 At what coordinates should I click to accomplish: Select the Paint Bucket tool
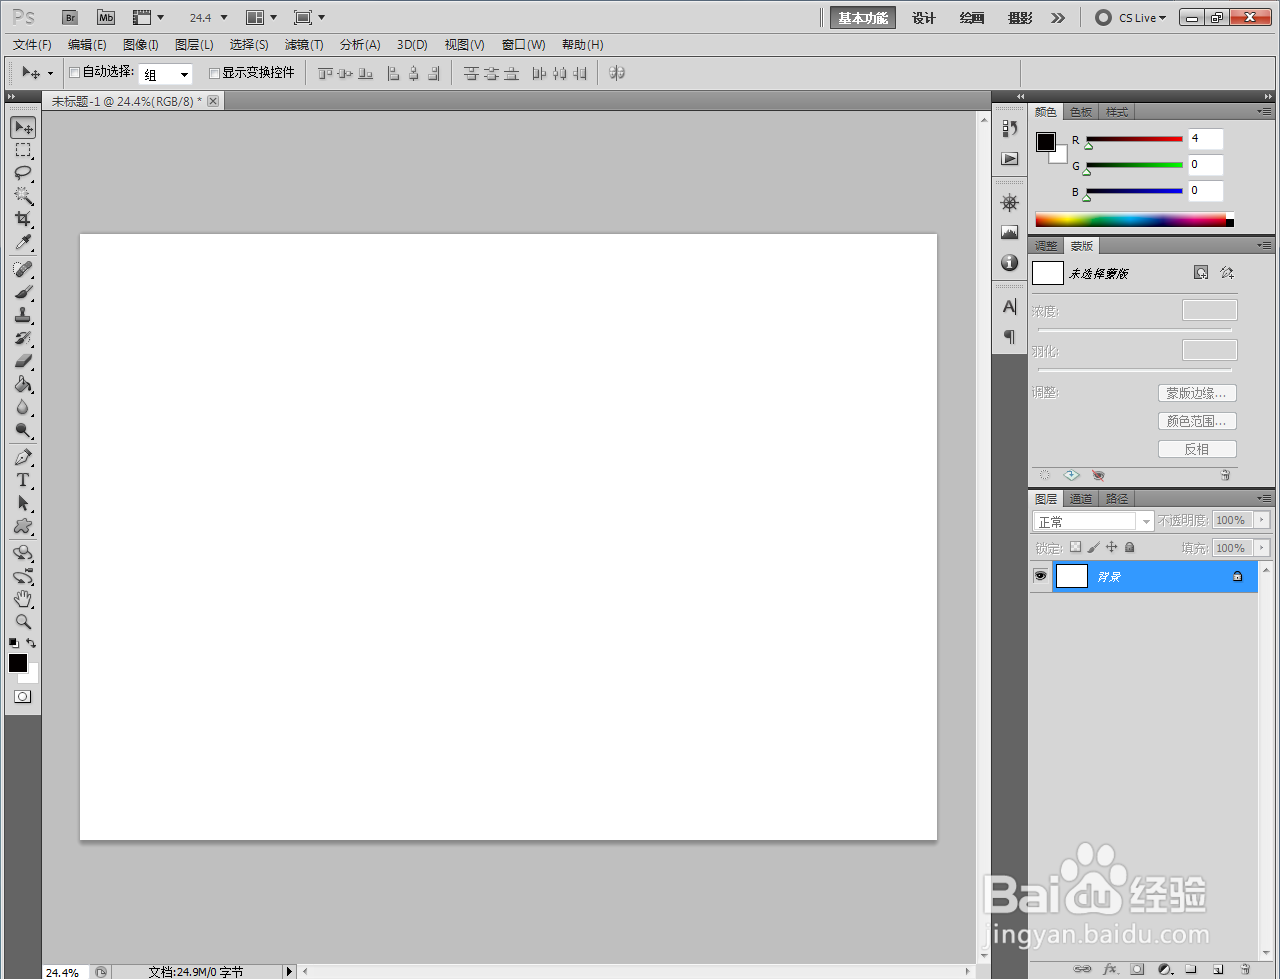[x=23, y=384]
